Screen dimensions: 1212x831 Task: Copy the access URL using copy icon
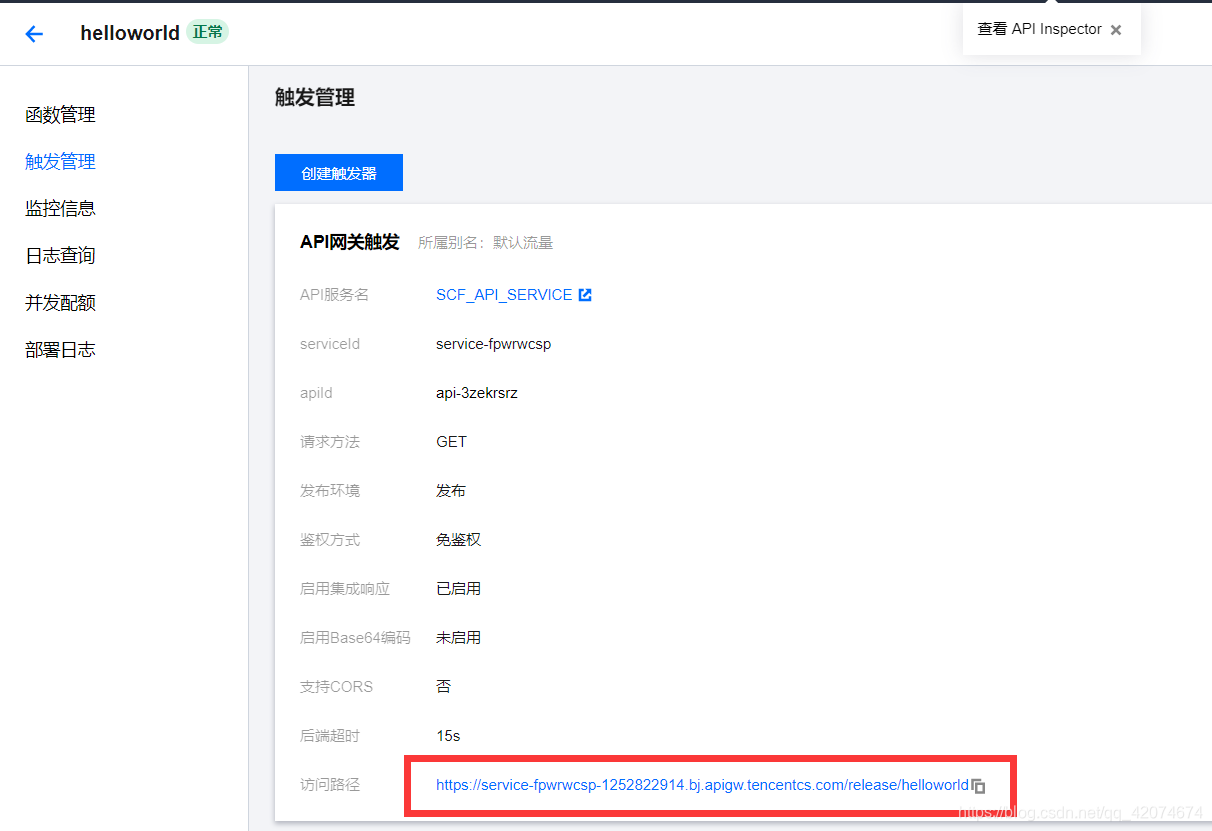(x=977, y=786)
